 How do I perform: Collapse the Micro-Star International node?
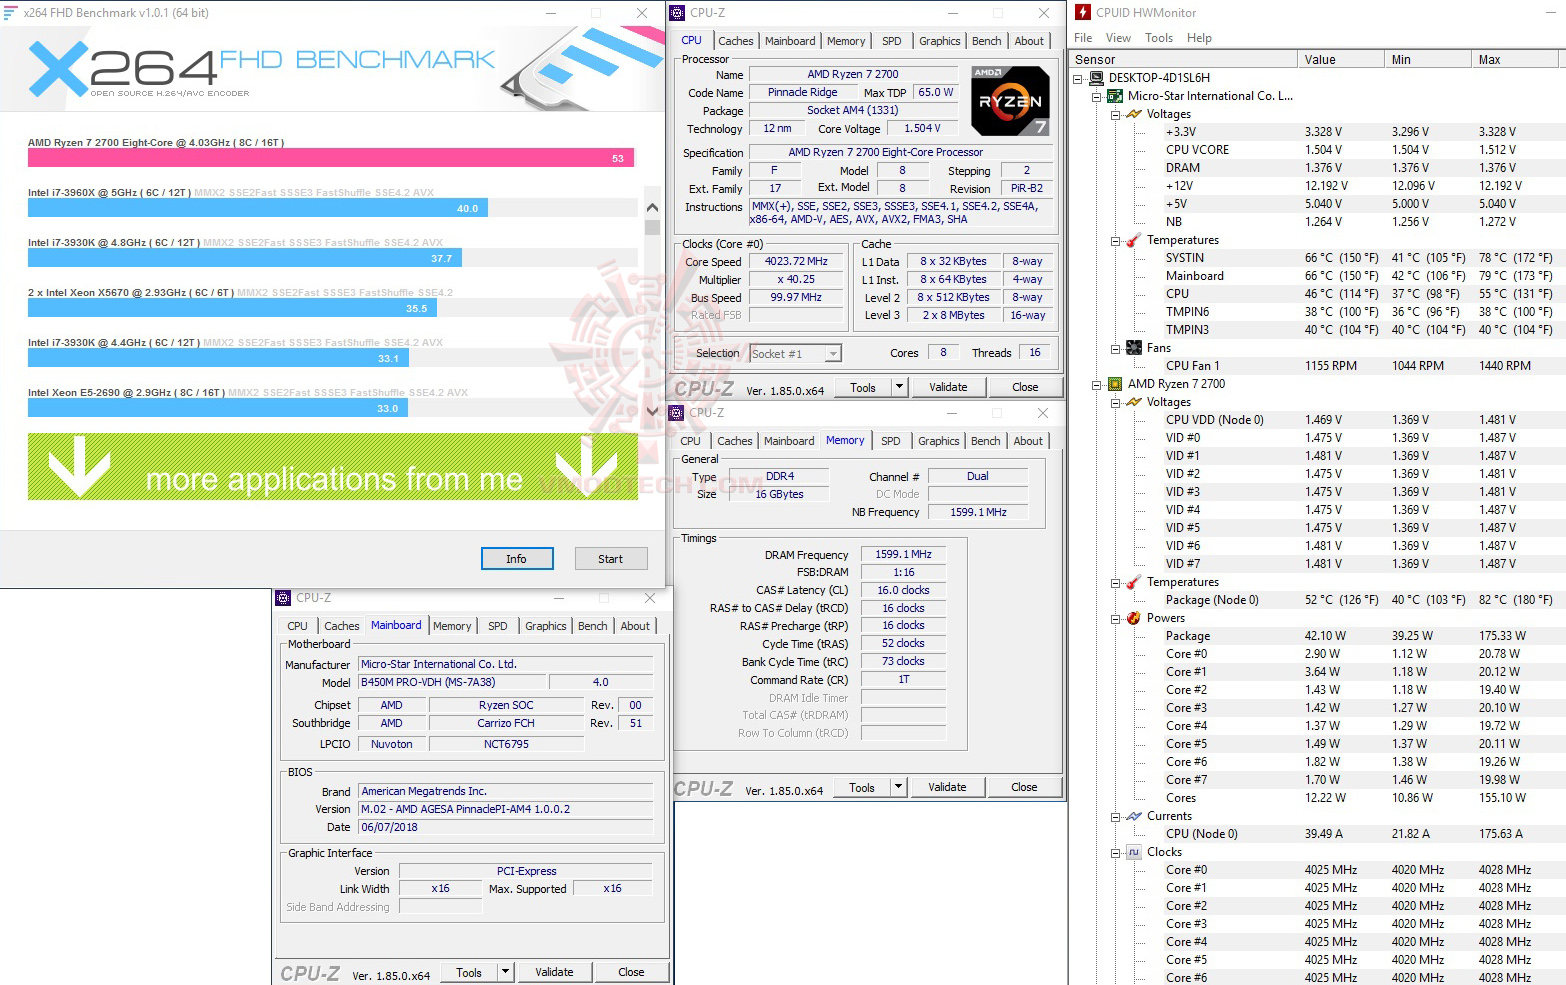click(1096, 95)
